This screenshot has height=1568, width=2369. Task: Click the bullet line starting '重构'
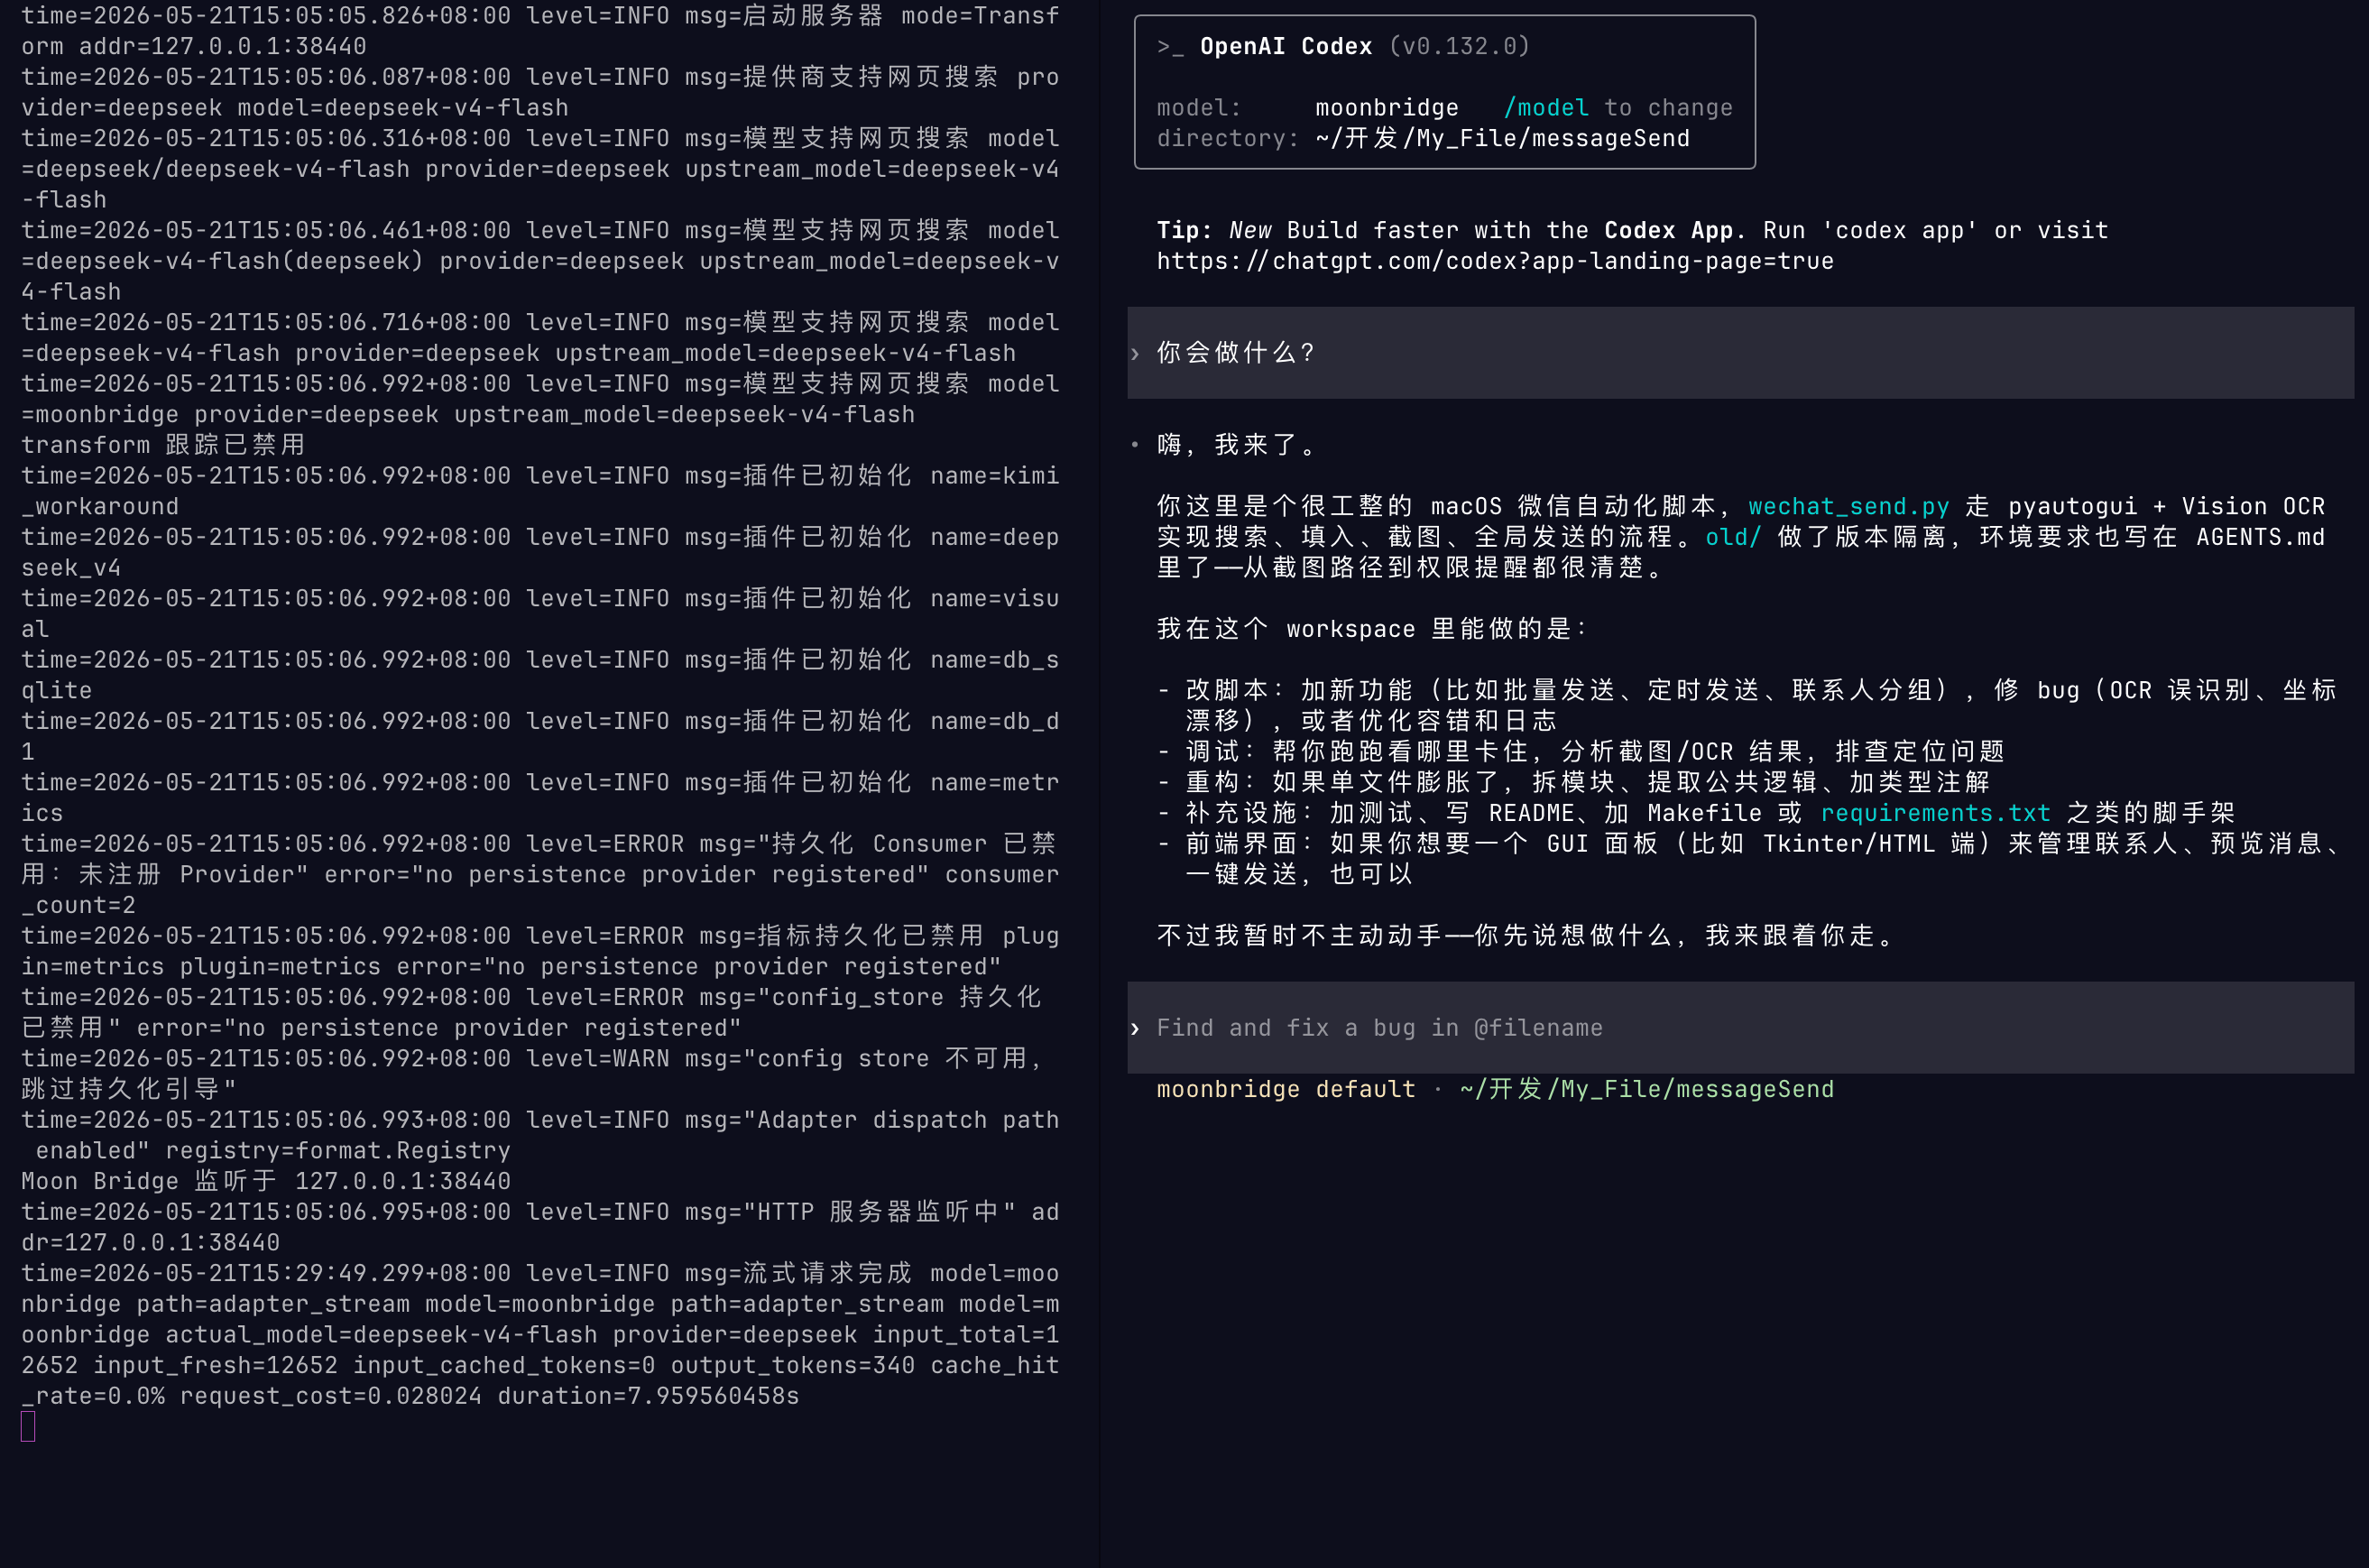coord(1574,782)
